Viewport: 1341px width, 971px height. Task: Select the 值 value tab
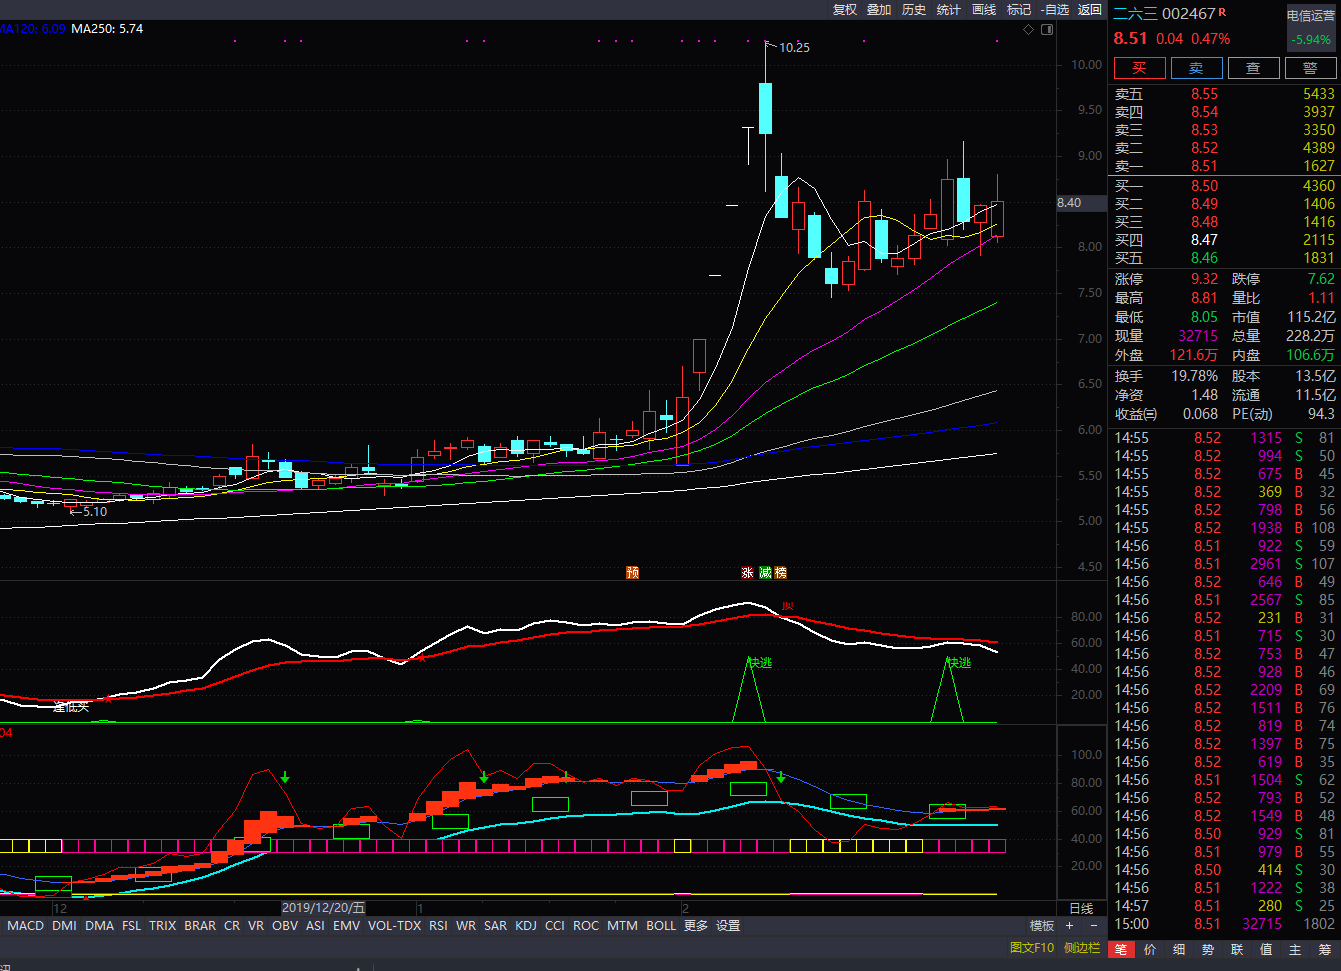point(1266,949)
